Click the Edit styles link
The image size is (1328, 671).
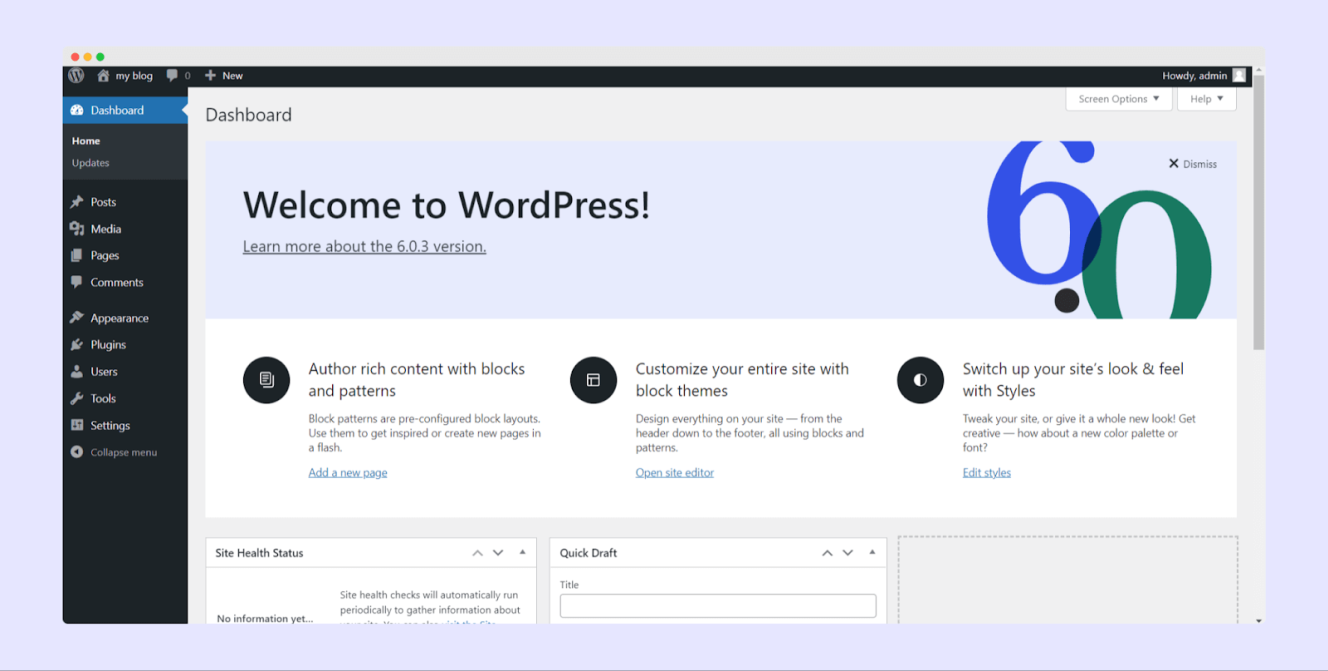pyautogui.click(x=987, y=472)
